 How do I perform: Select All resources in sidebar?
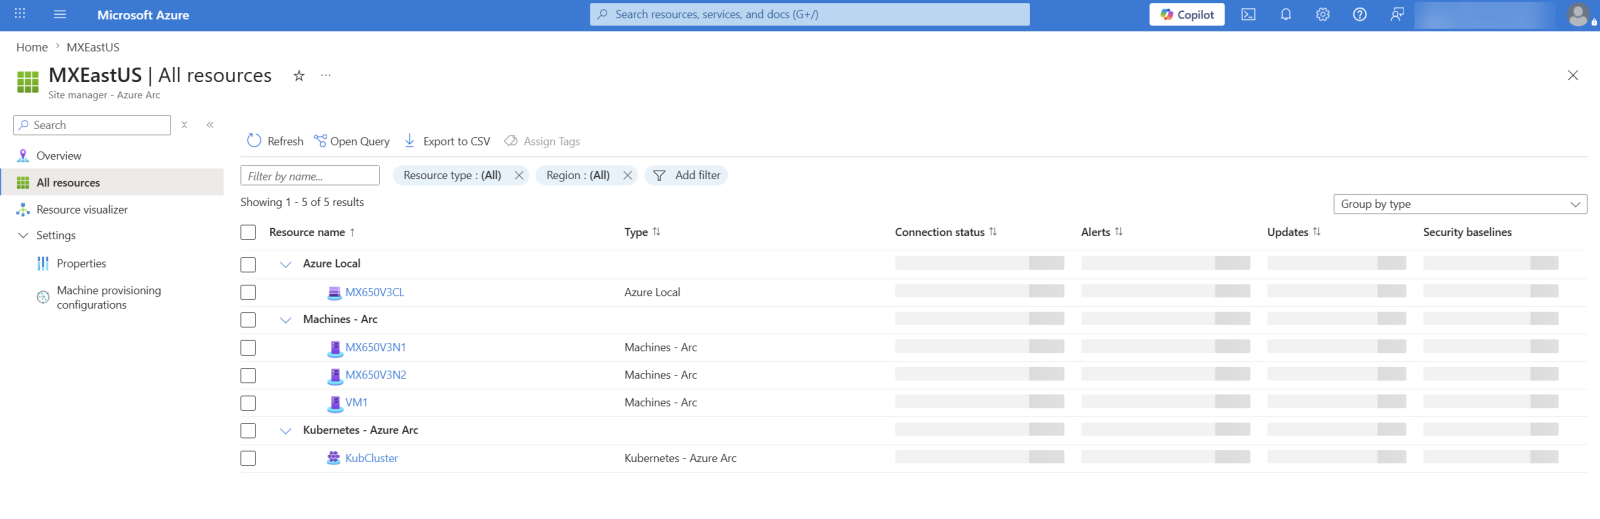pos(68,183)
